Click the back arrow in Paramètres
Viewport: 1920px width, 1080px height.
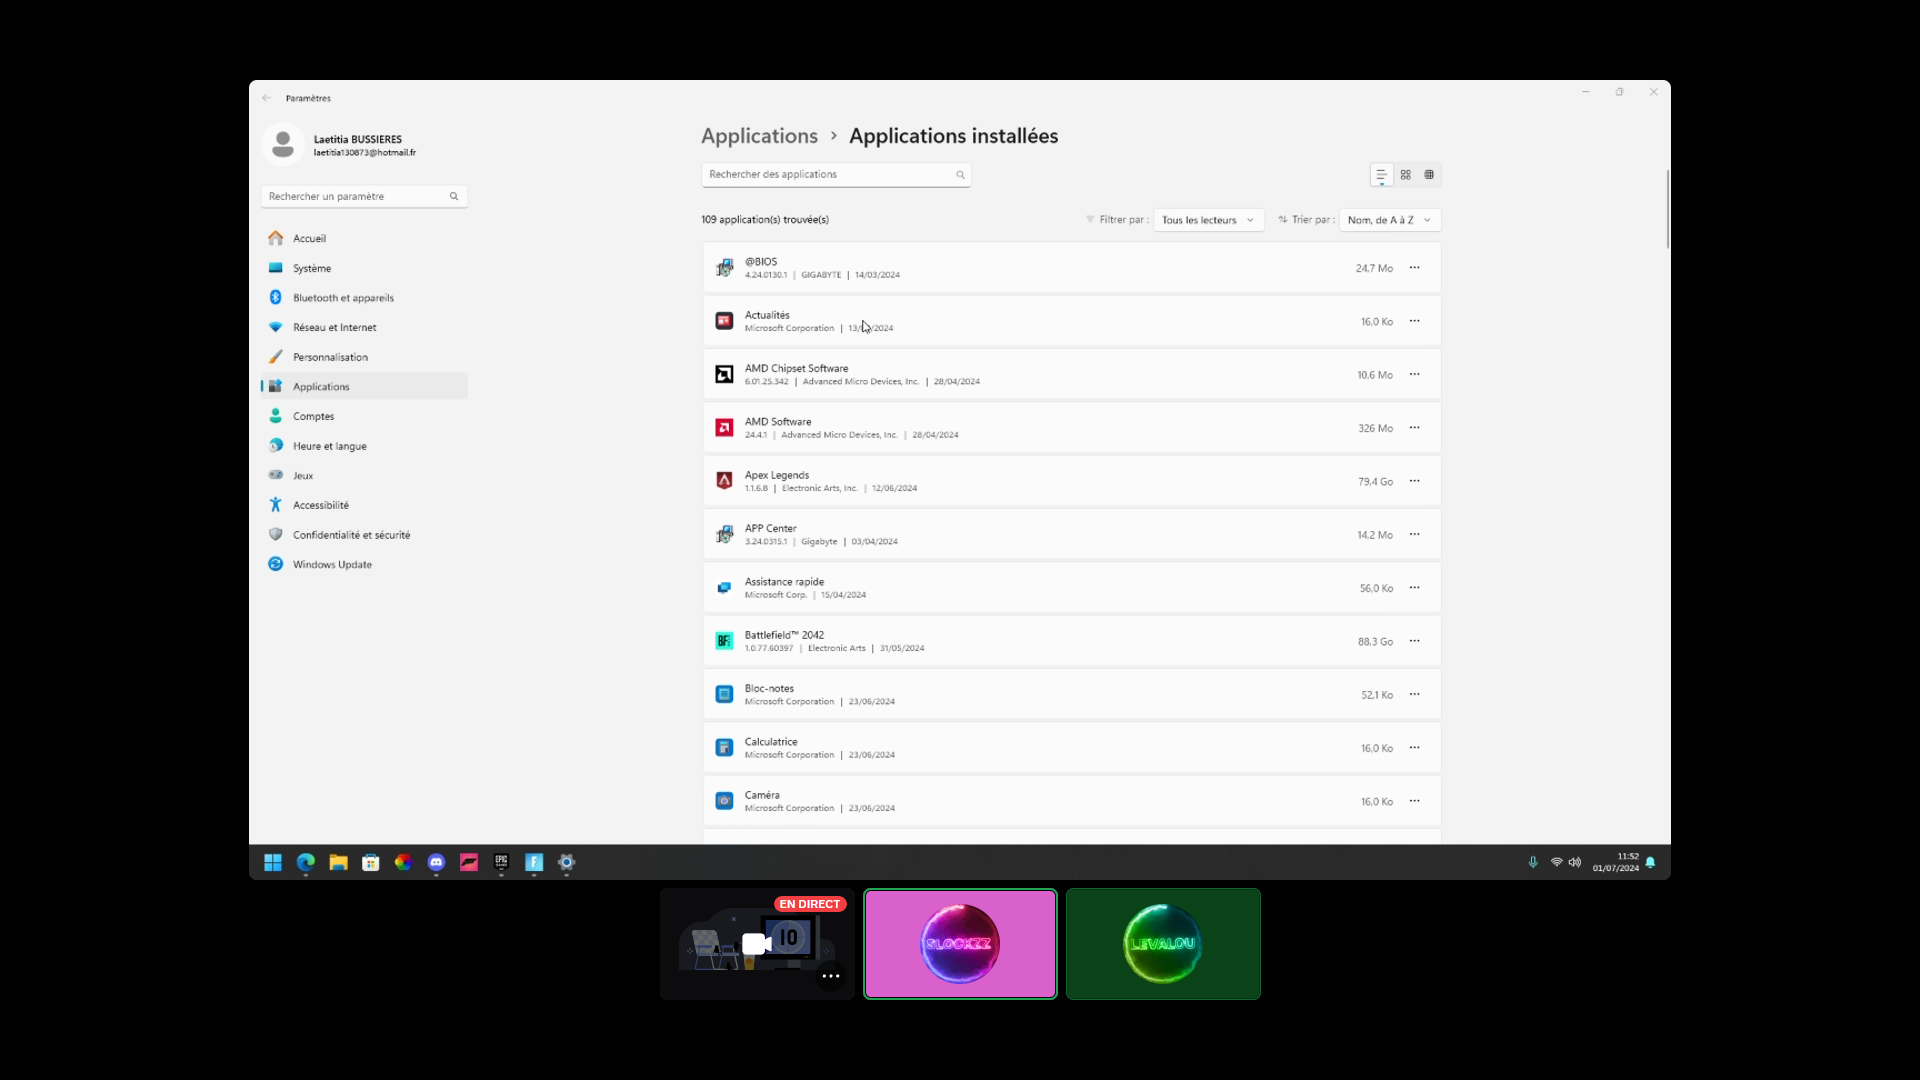pos(266,98)
